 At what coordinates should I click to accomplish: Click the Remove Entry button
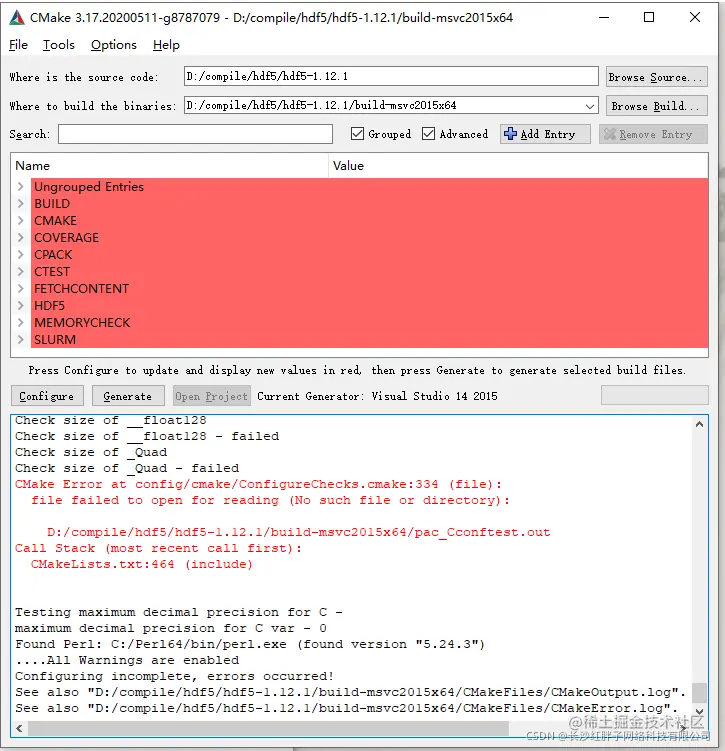coord(653,134)
